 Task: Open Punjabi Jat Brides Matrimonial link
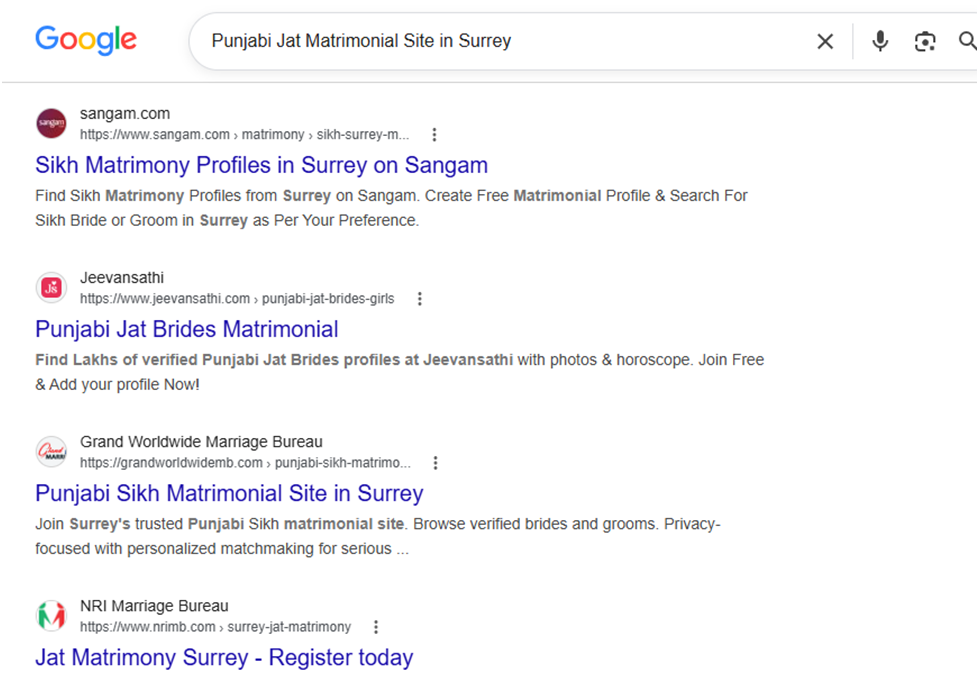tap(187, 330)
